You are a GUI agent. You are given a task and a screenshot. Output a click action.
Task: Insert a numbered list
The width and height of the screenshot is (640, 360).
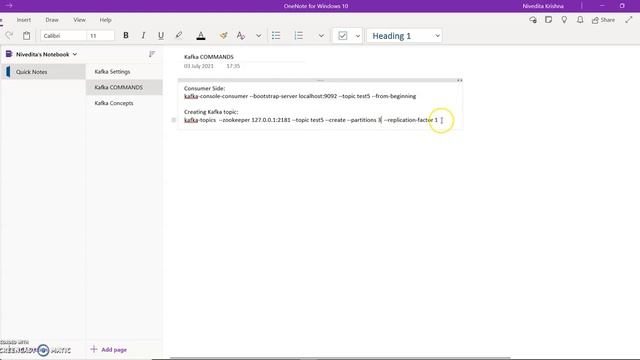pos(299,36)
